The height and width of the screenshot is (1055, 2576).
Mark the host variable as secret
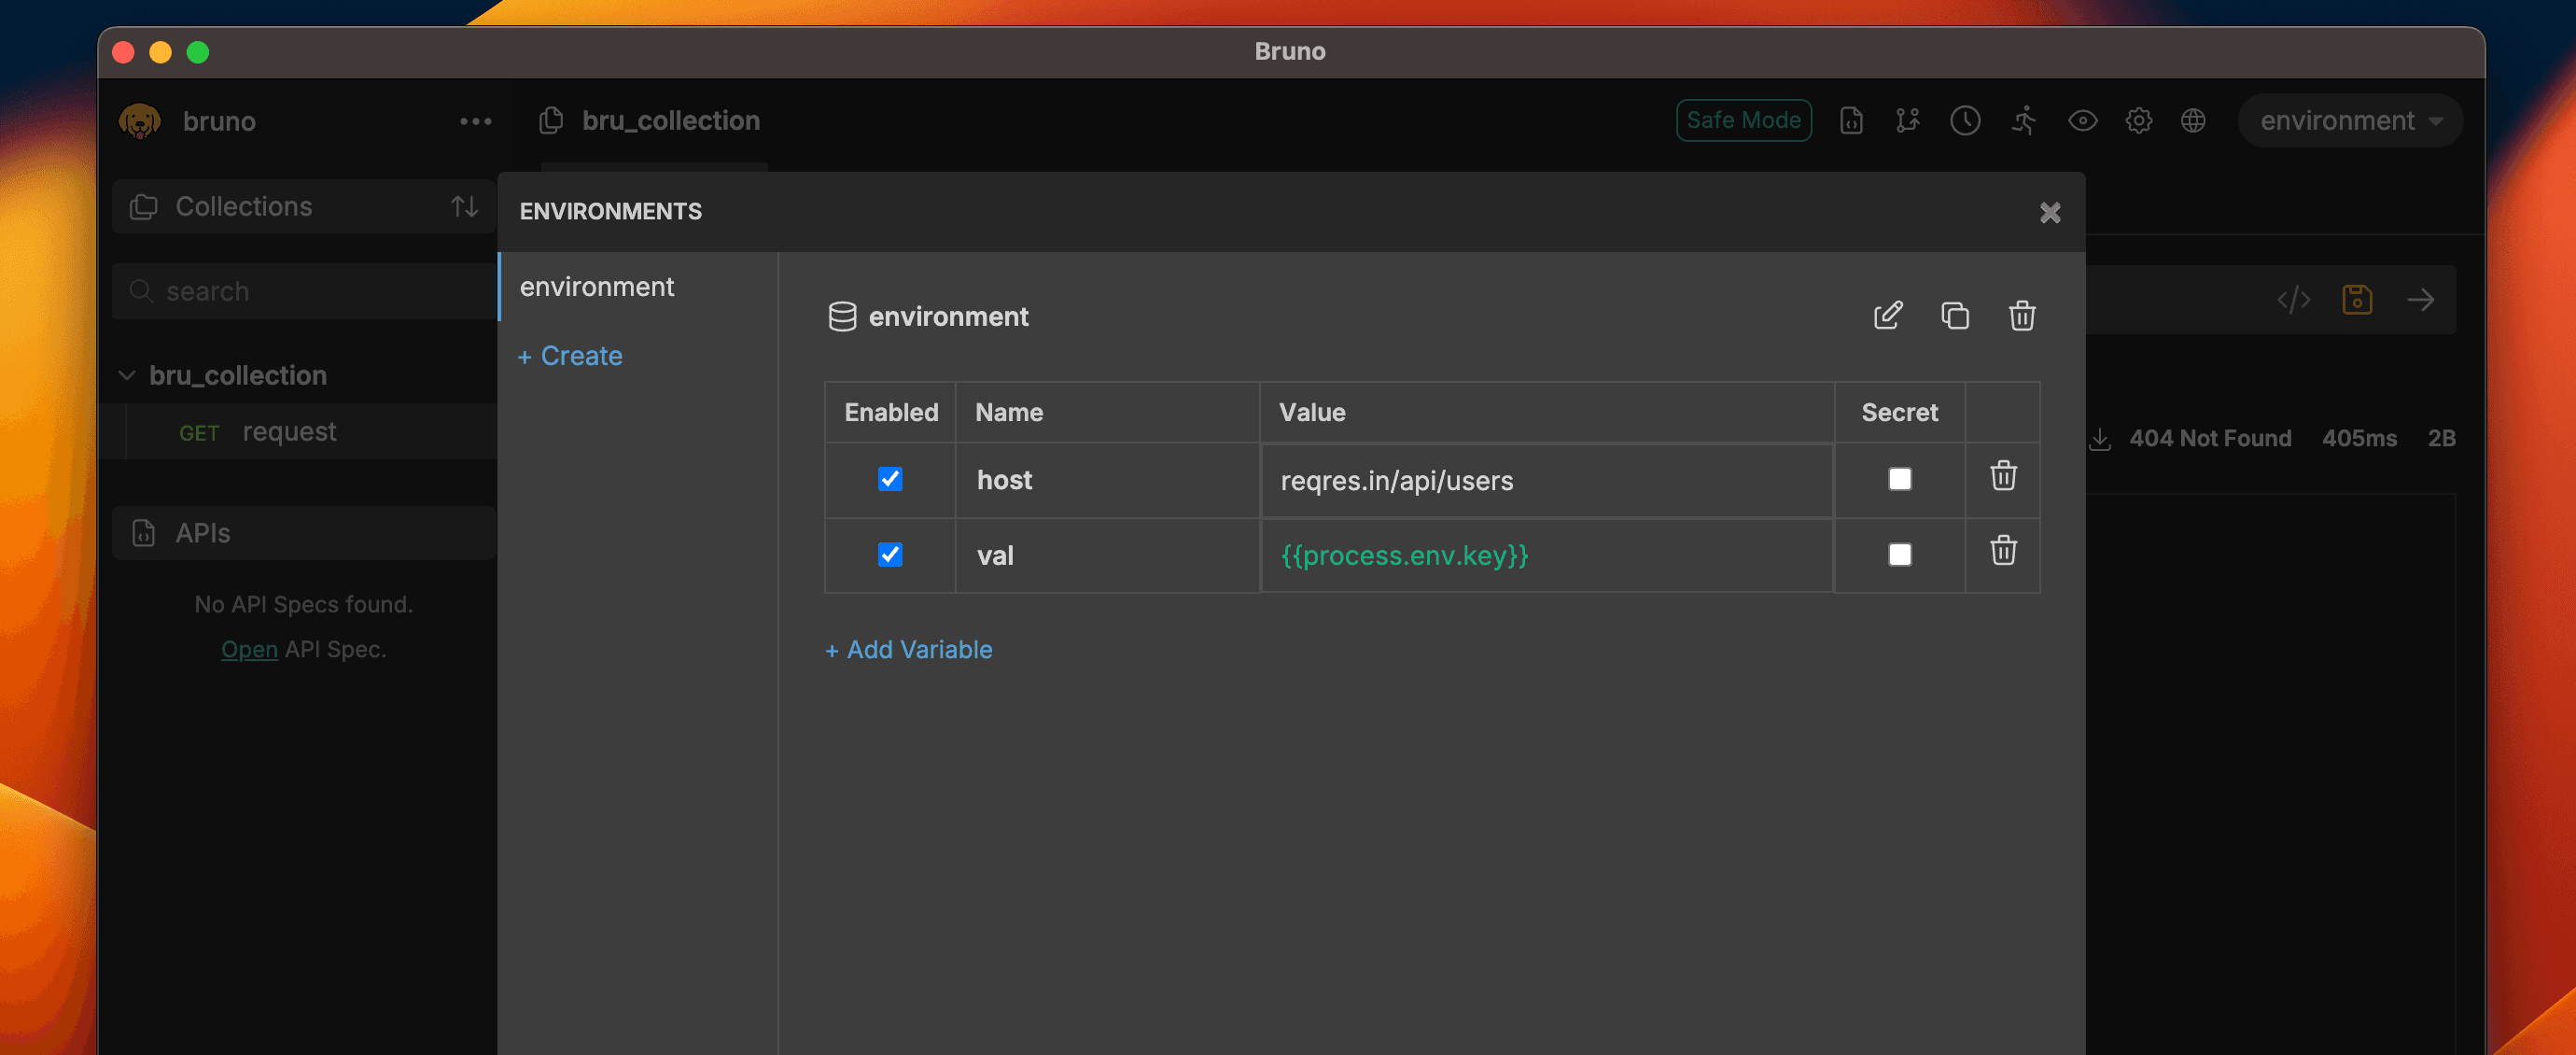click(1899, 479)
